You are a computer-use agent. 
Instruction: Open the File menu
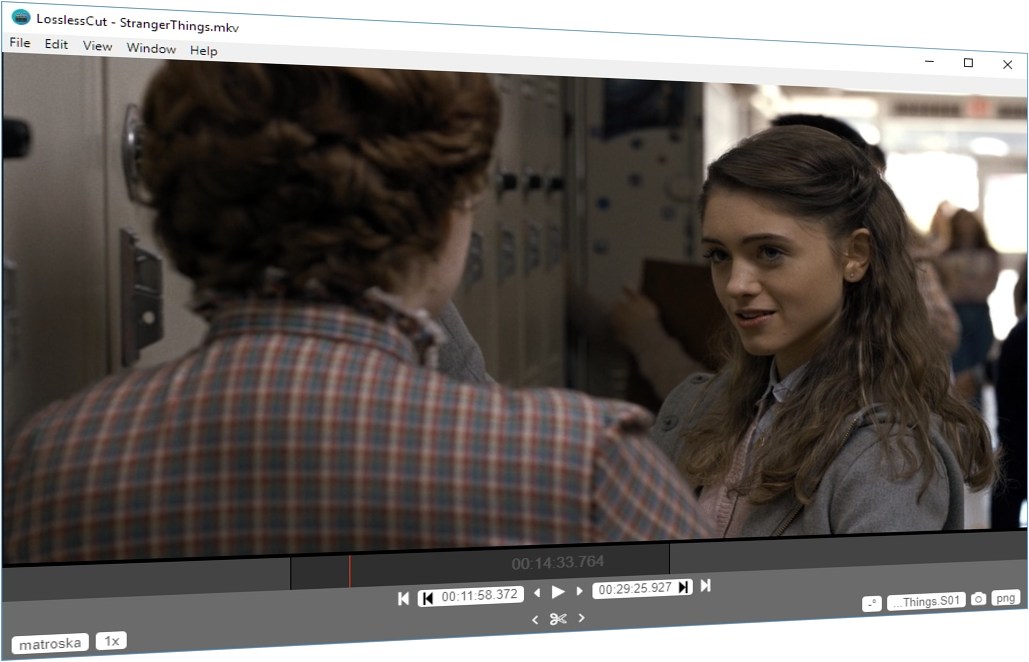click(20, 43)
